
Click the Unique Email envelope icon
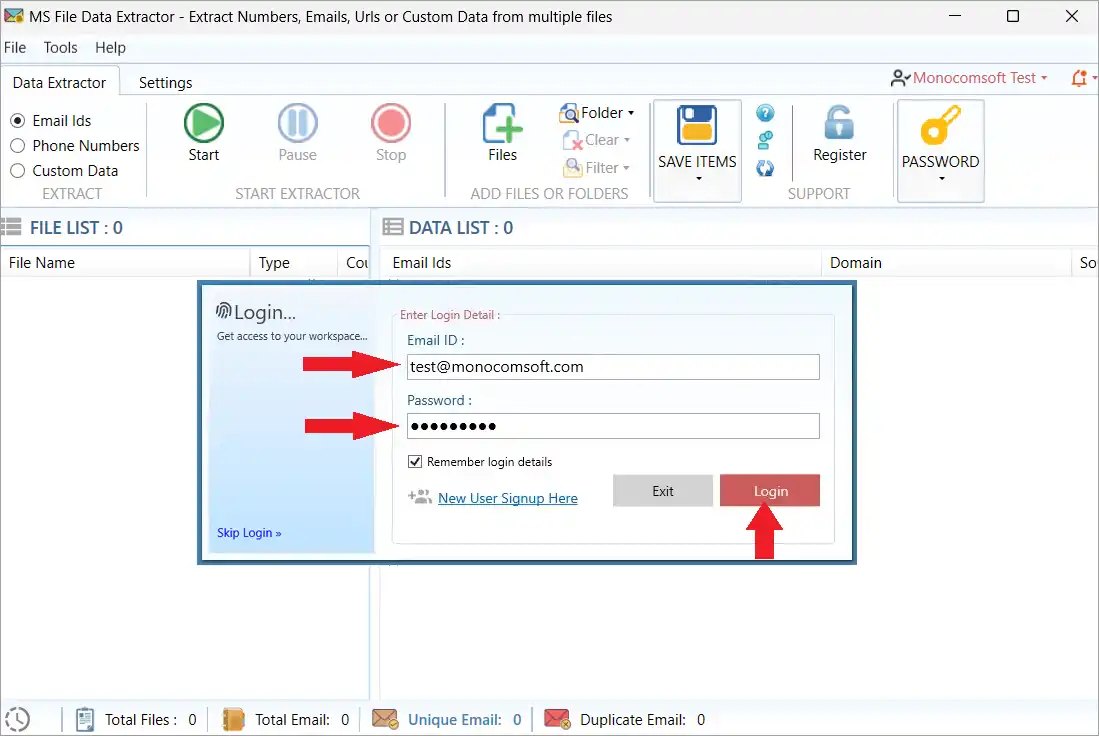tap(385, 719)
